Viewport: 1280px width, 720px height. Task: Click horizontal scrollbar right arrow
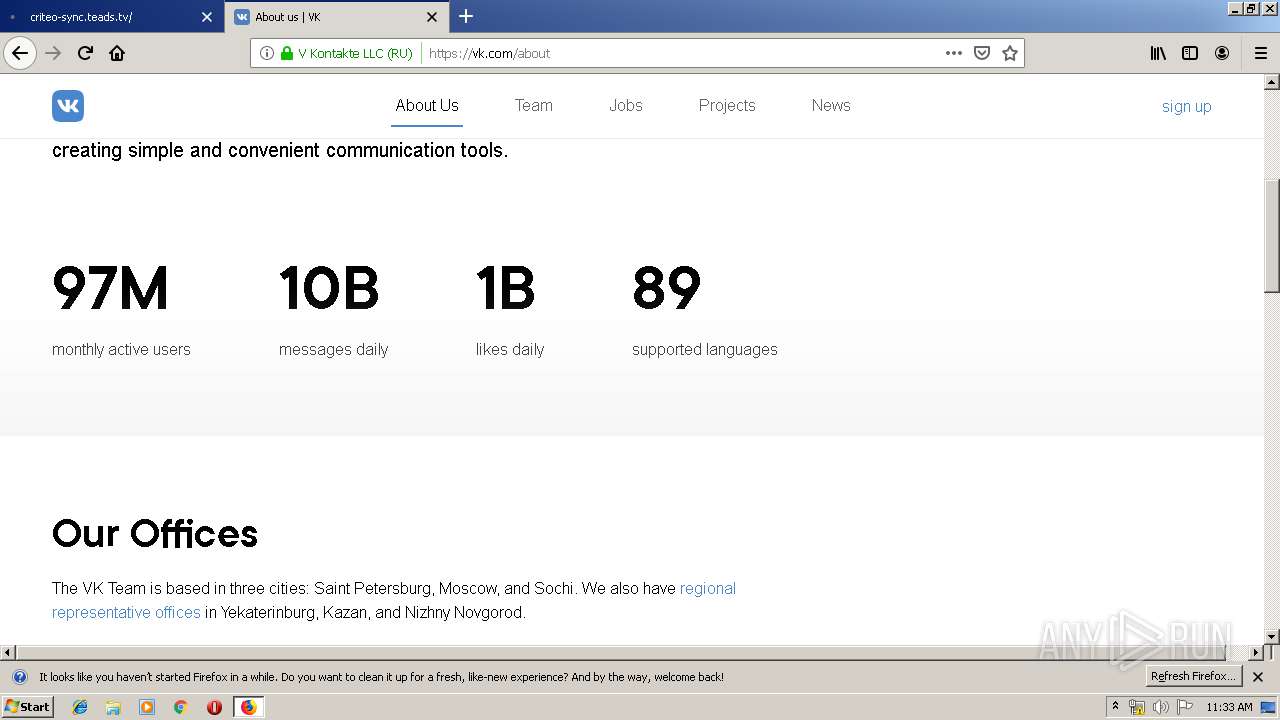[1257, 652]
